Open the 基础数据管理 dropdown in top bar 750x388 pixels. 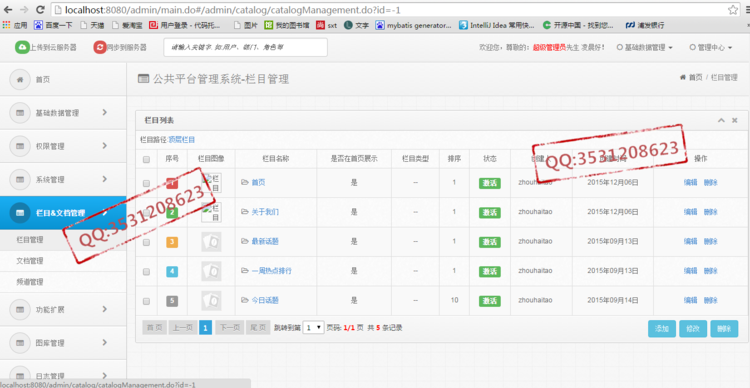[645, 47]
